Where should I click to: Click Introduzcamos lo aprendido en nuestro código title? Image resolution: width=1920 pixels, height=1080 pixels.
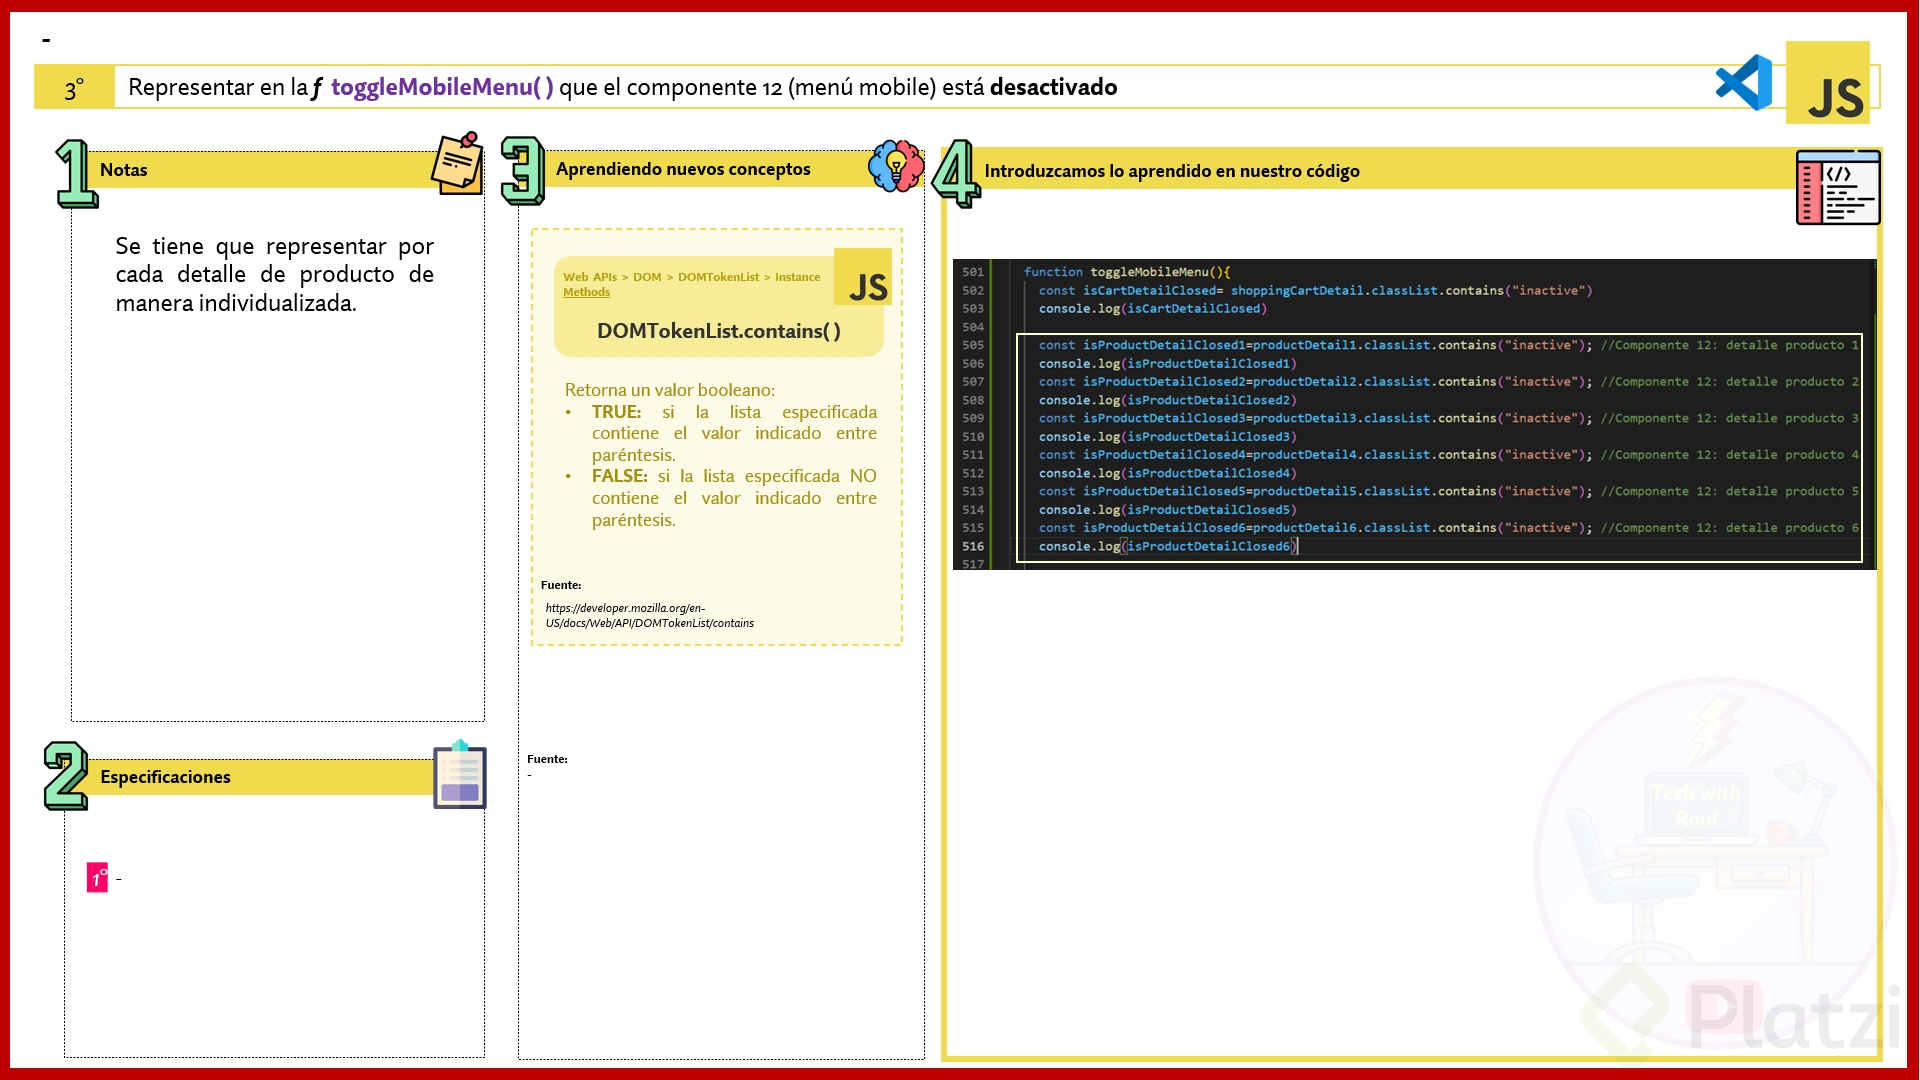1172,171
